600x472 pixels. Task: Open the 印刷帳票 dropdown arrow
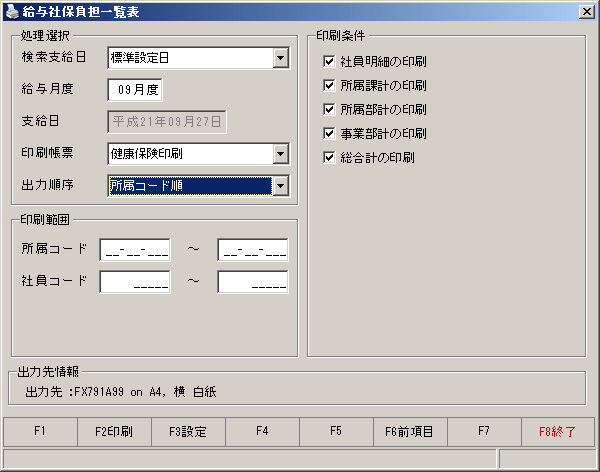point(281,154)
